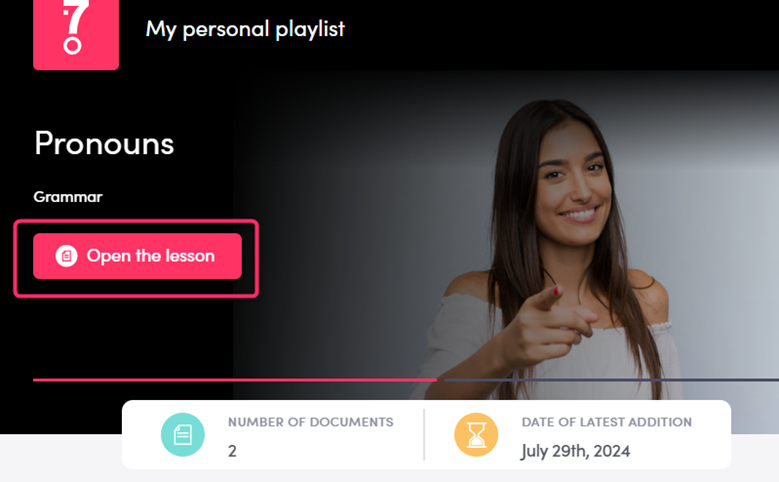This screenshot has height=482, width=779.
Task: Select the July 29th, 2024 date
Action: (x=575, y=451)
